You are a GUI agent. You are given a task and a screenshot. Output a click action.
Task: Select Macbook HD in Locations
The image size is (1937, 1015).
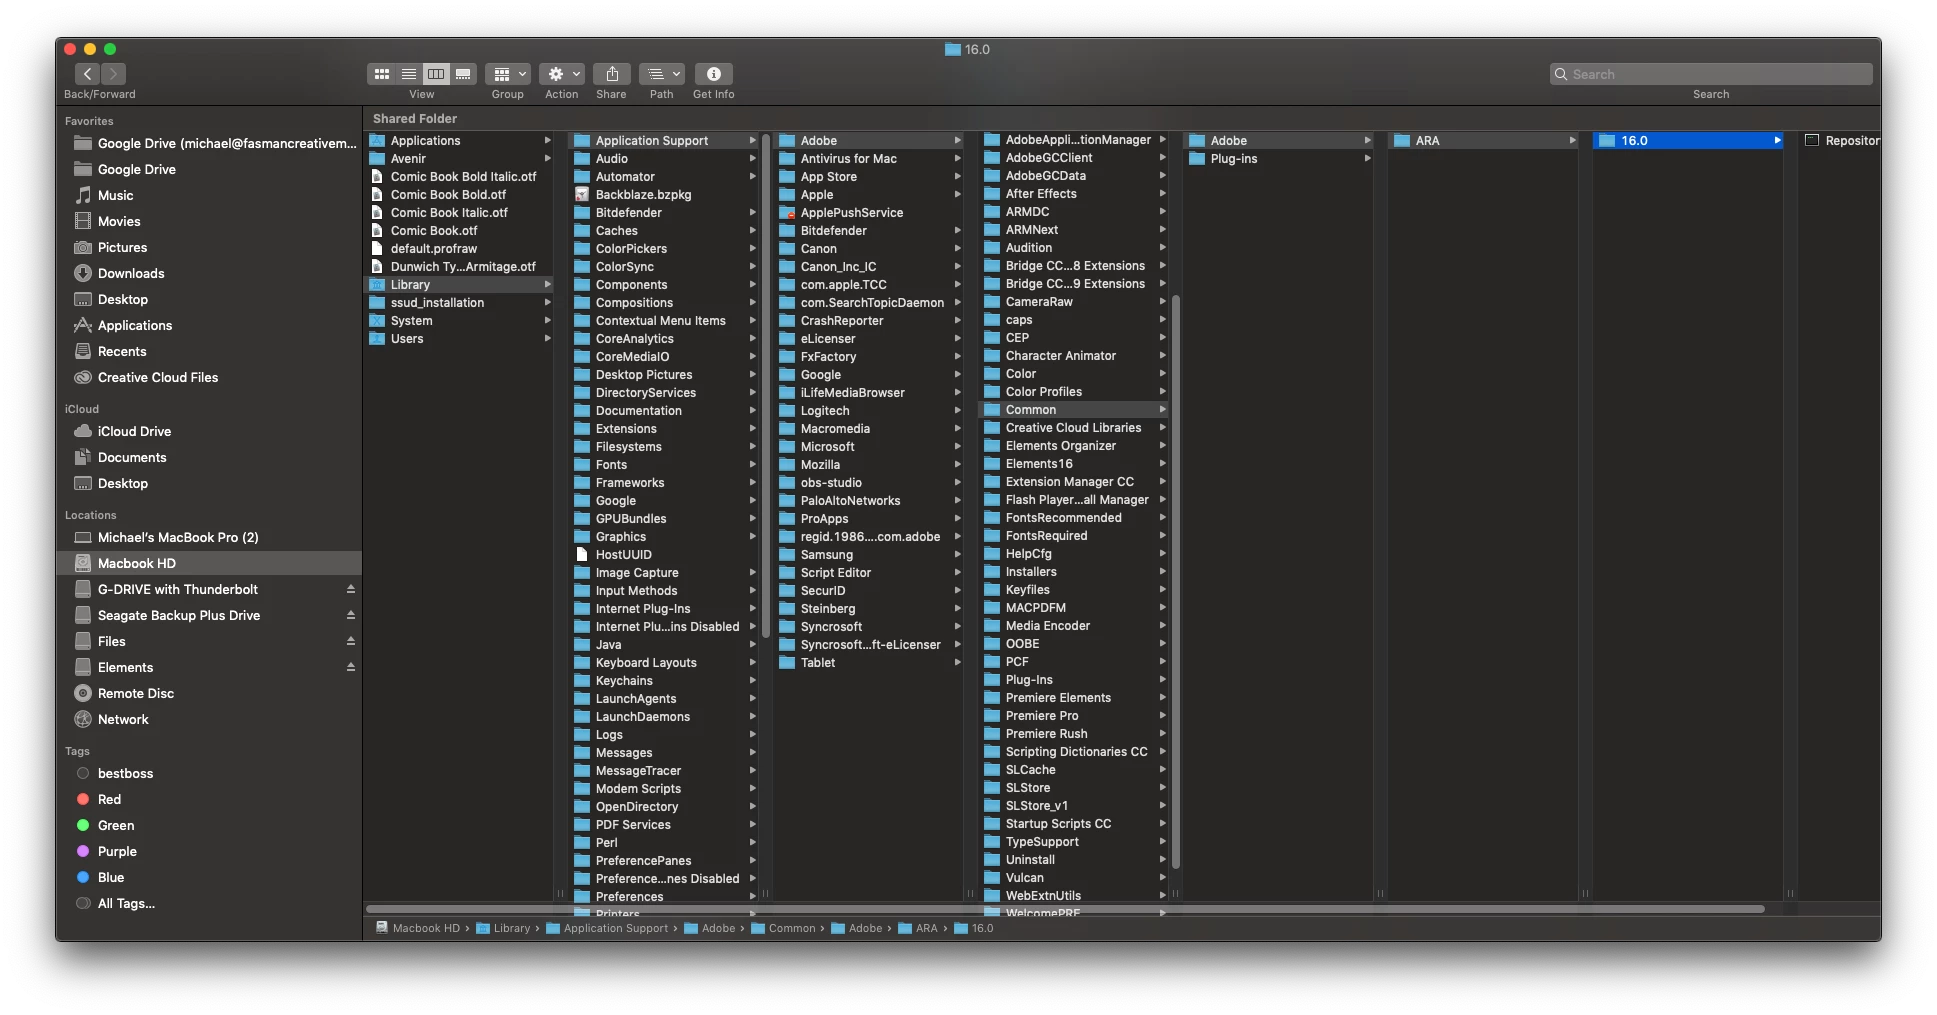pos(209,563)
